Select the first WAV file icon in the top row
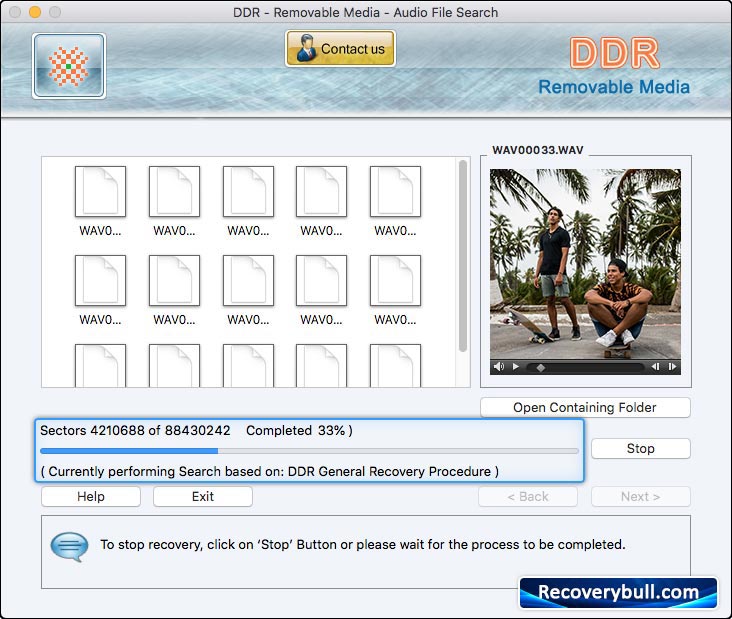The width and height of the screenshot is (732, 619). (100, 191)
